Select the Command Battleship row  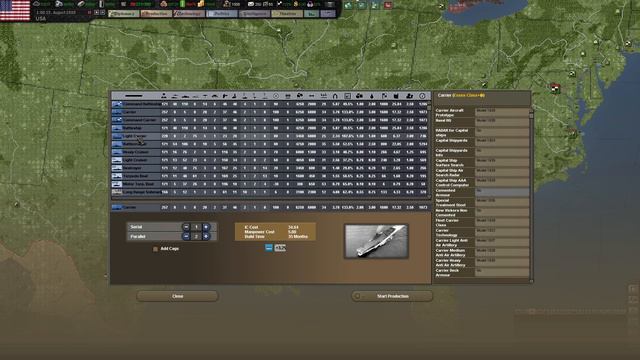[x=270, y=104]
